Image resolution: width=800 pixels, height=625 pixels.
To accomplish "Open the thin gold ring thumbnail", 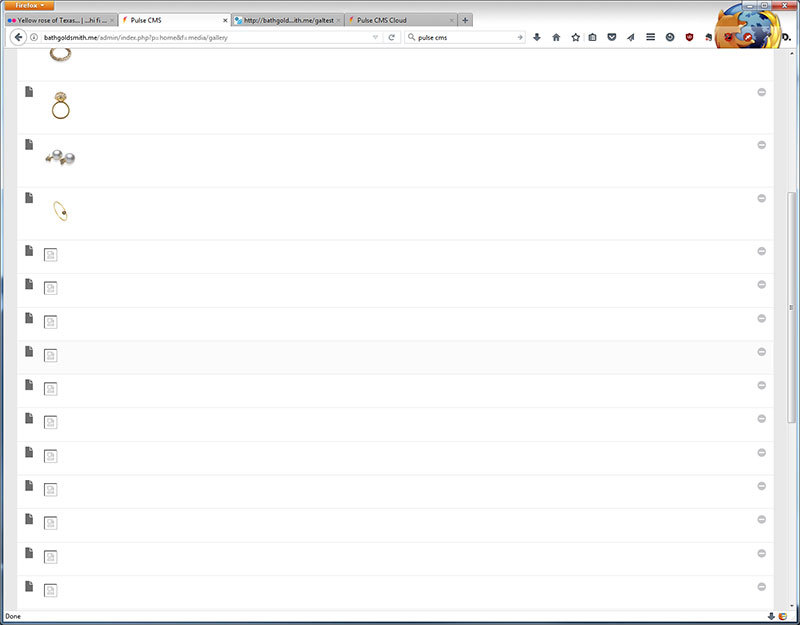I will [x=60, y=211].
